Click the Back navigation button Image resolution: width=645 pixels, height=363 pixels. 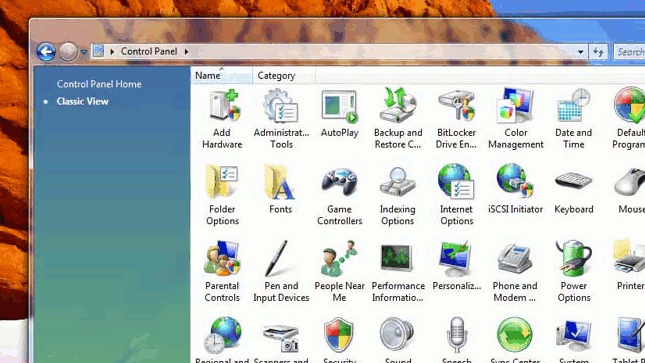pos(46,52)
